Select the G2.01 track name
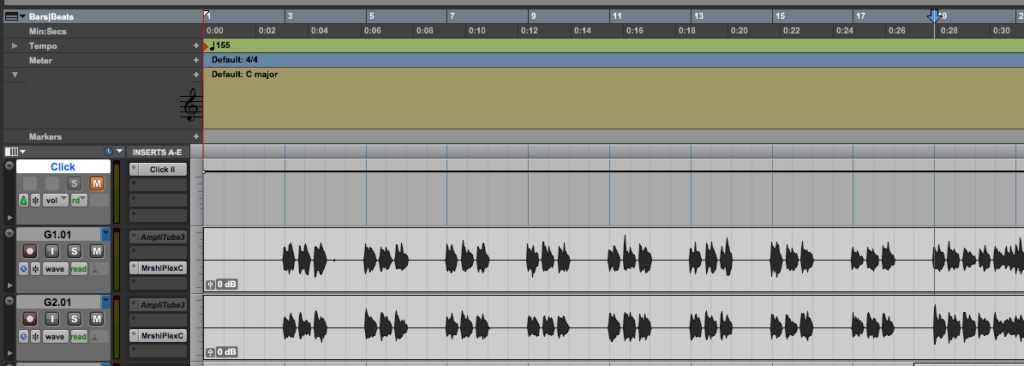Image resolution: width=1024 pixels, height=366 pixels. (x=57, y=302)
